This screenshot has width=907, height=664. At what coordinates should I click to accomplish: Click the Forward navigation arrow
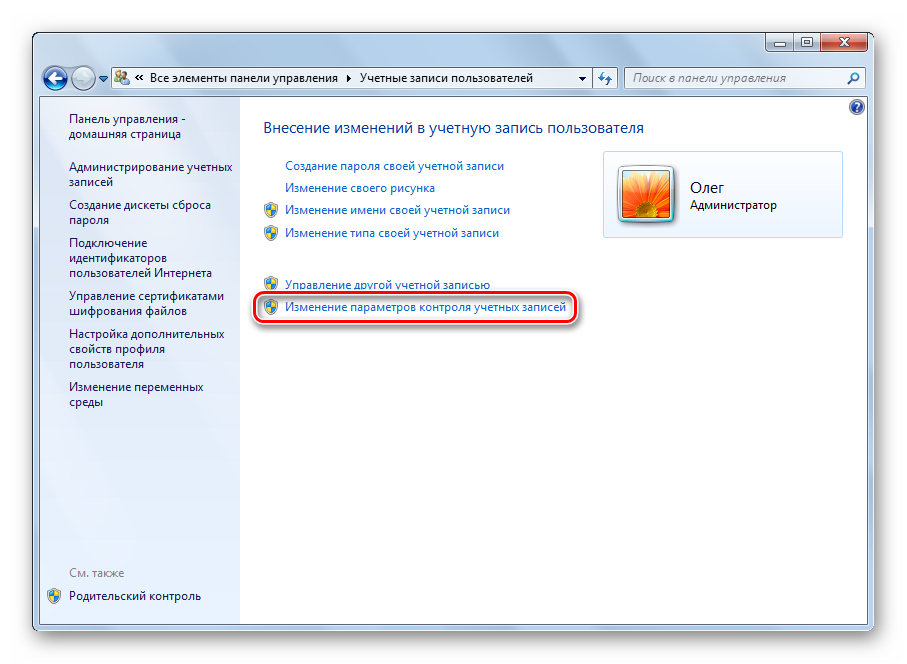[x=83, y=78]
